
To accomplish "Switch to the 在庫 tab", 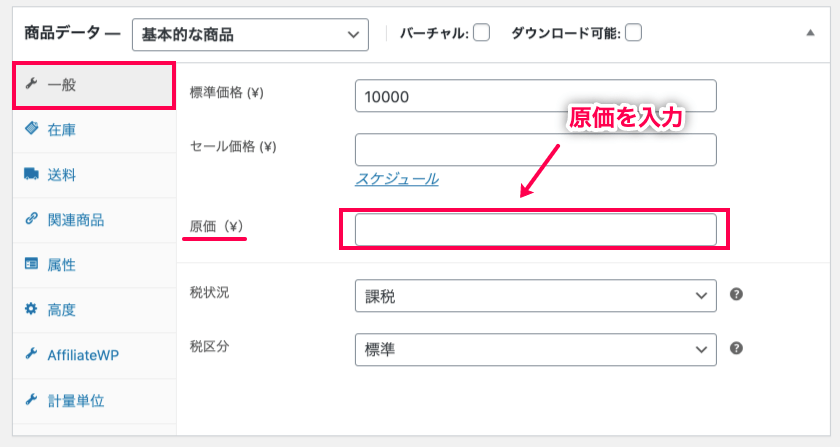I will click(x=94, y=130).
